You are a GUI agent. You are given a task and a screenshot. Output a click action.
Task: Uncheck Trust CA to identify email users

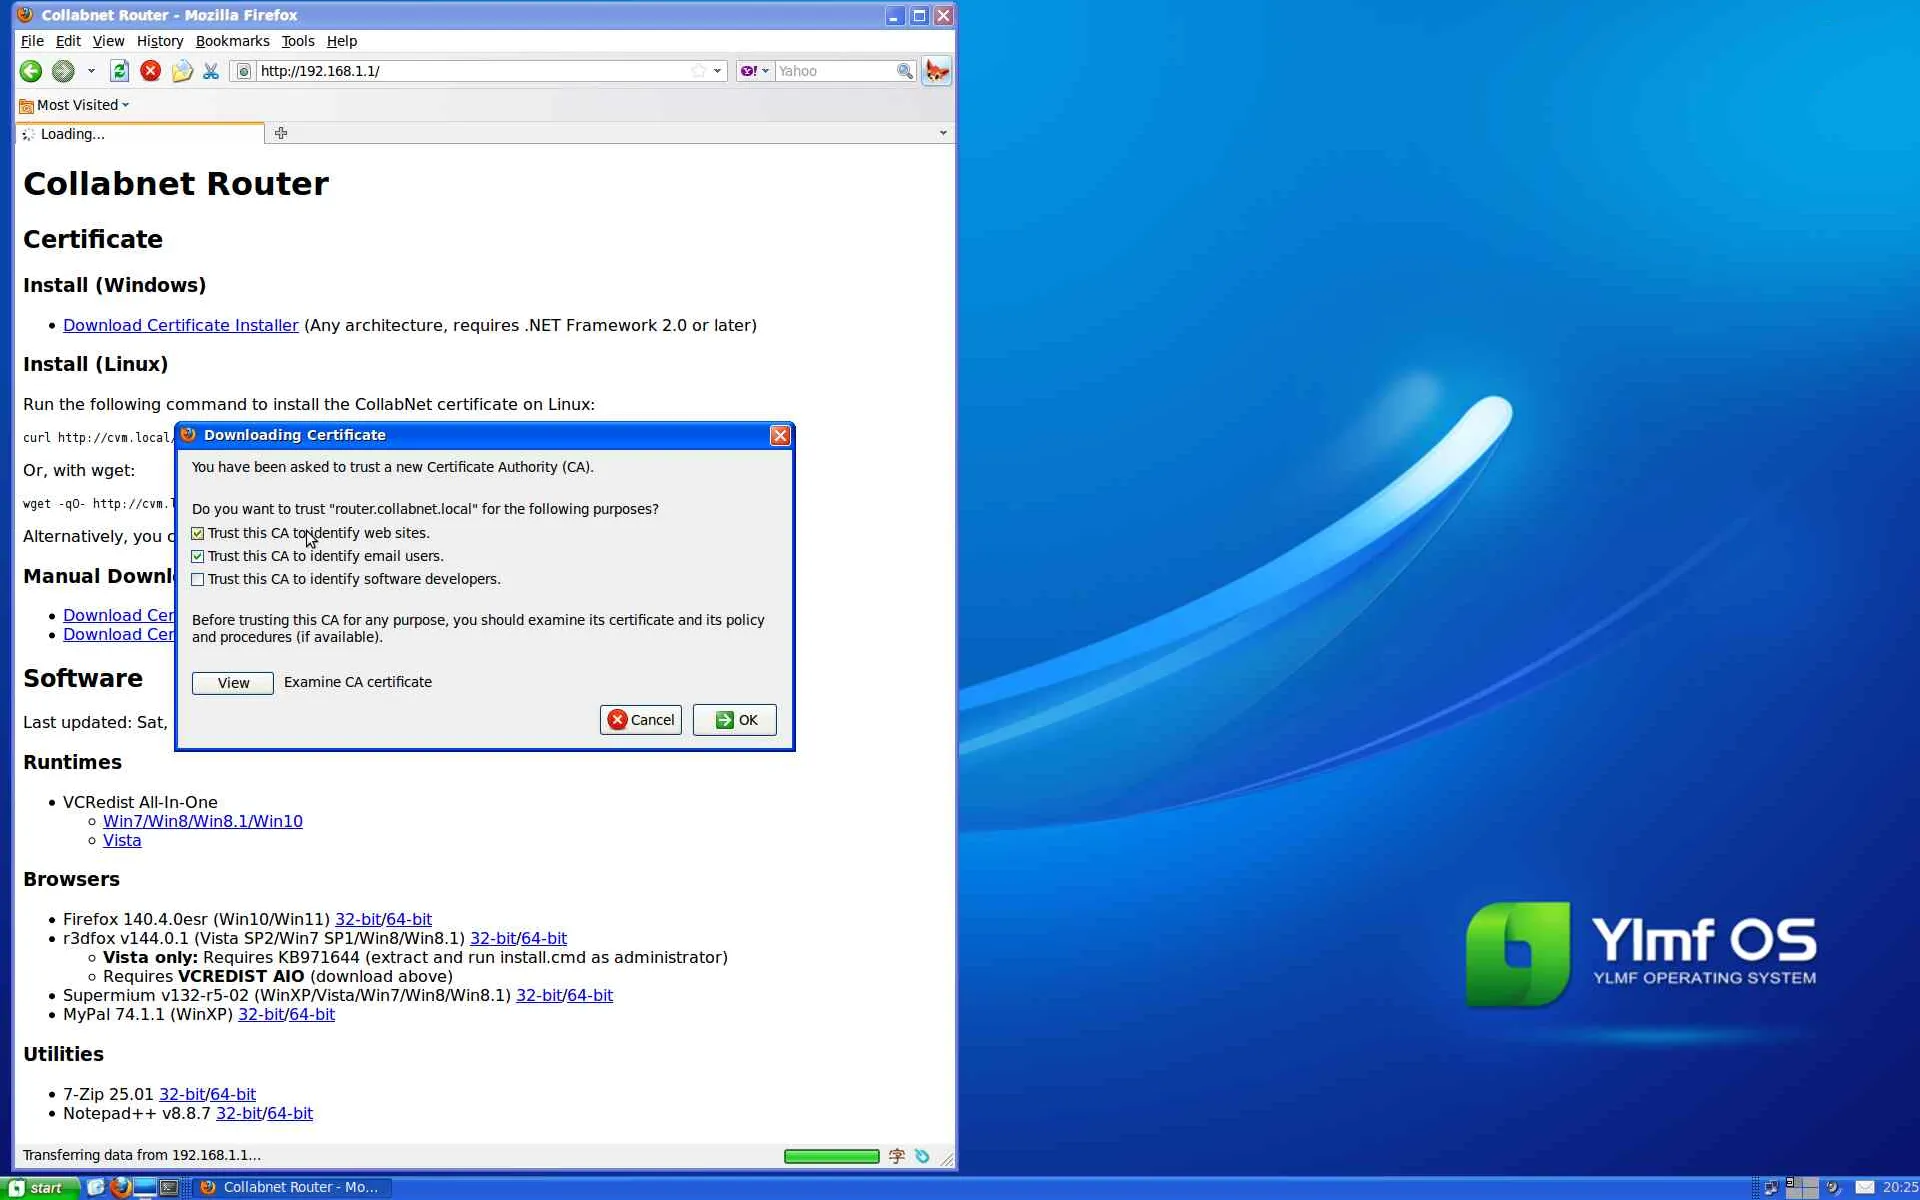click(198, 557)
